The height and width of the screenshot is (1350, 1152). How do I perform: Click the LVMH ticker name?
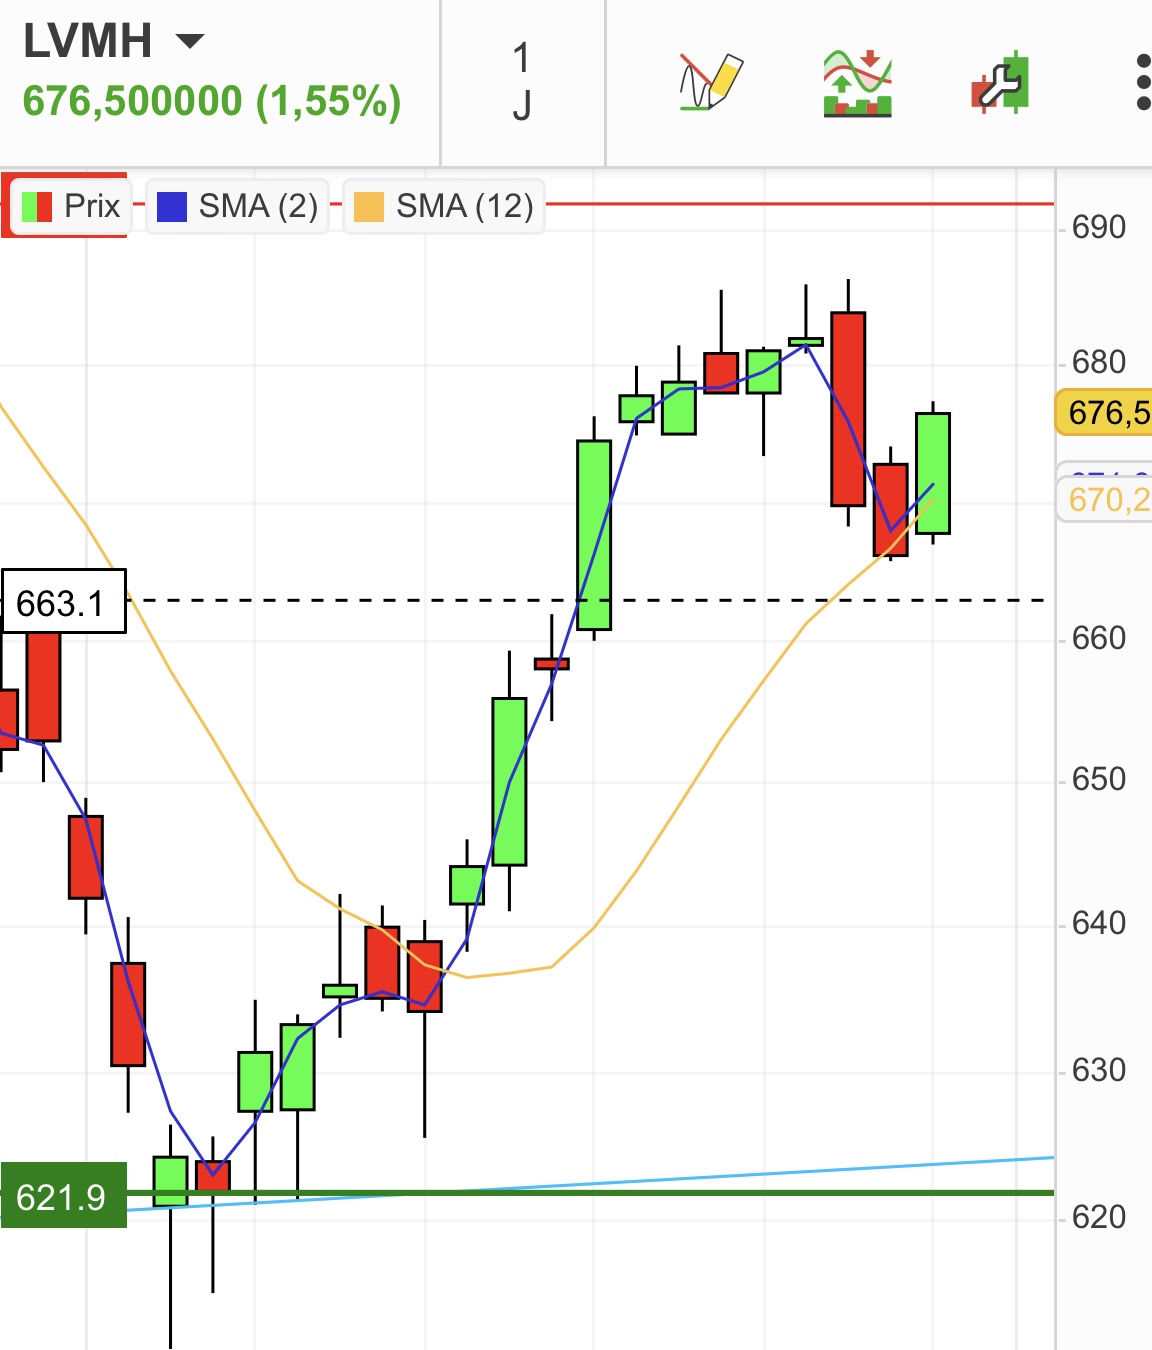point(88,41)
